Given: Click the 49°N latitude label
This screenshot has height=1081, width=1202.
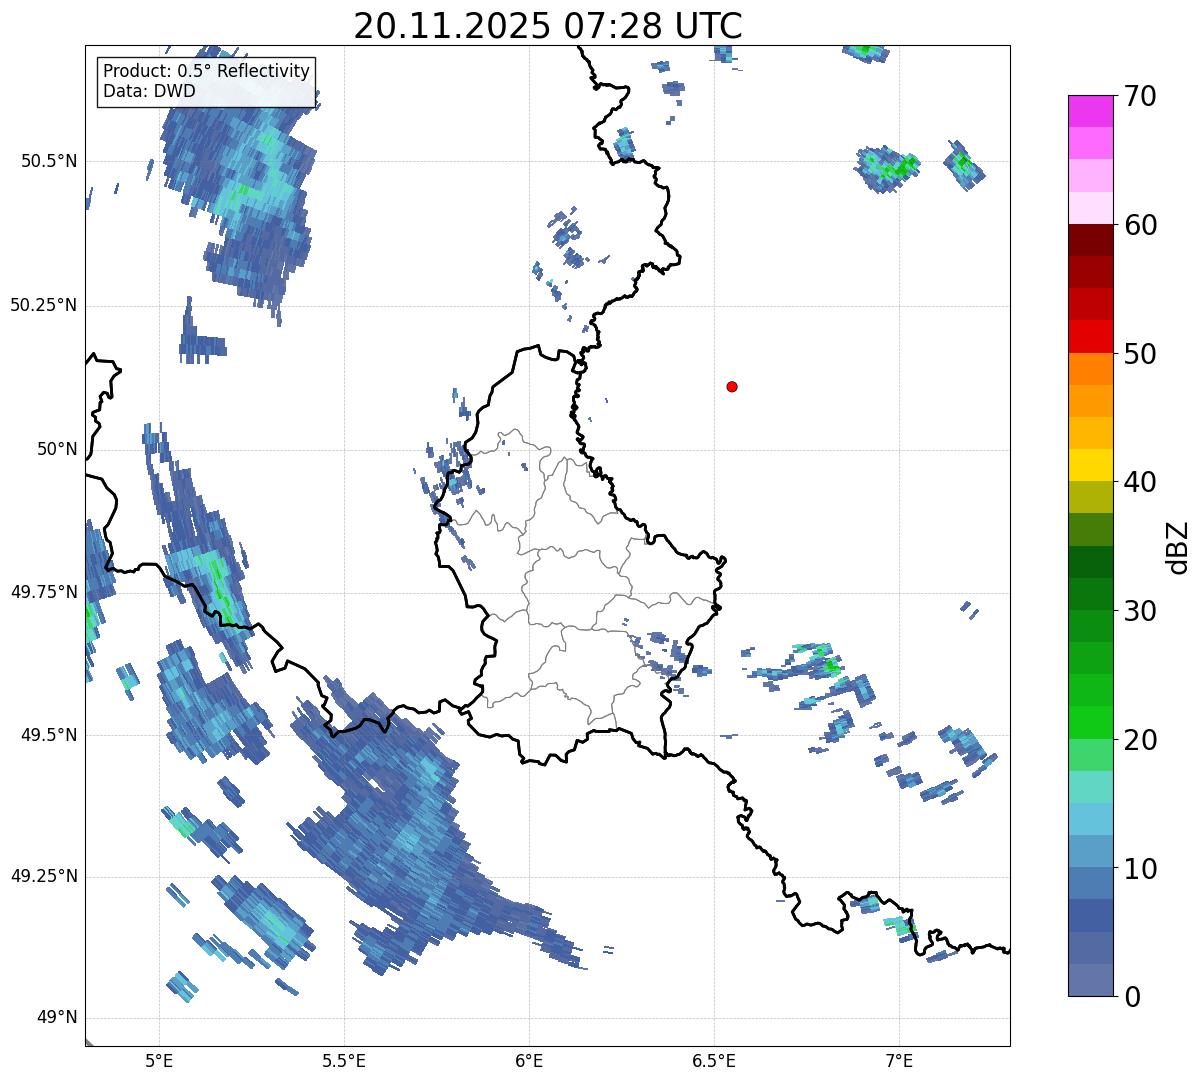Looking at the screenshot, I should [57, 1018].
